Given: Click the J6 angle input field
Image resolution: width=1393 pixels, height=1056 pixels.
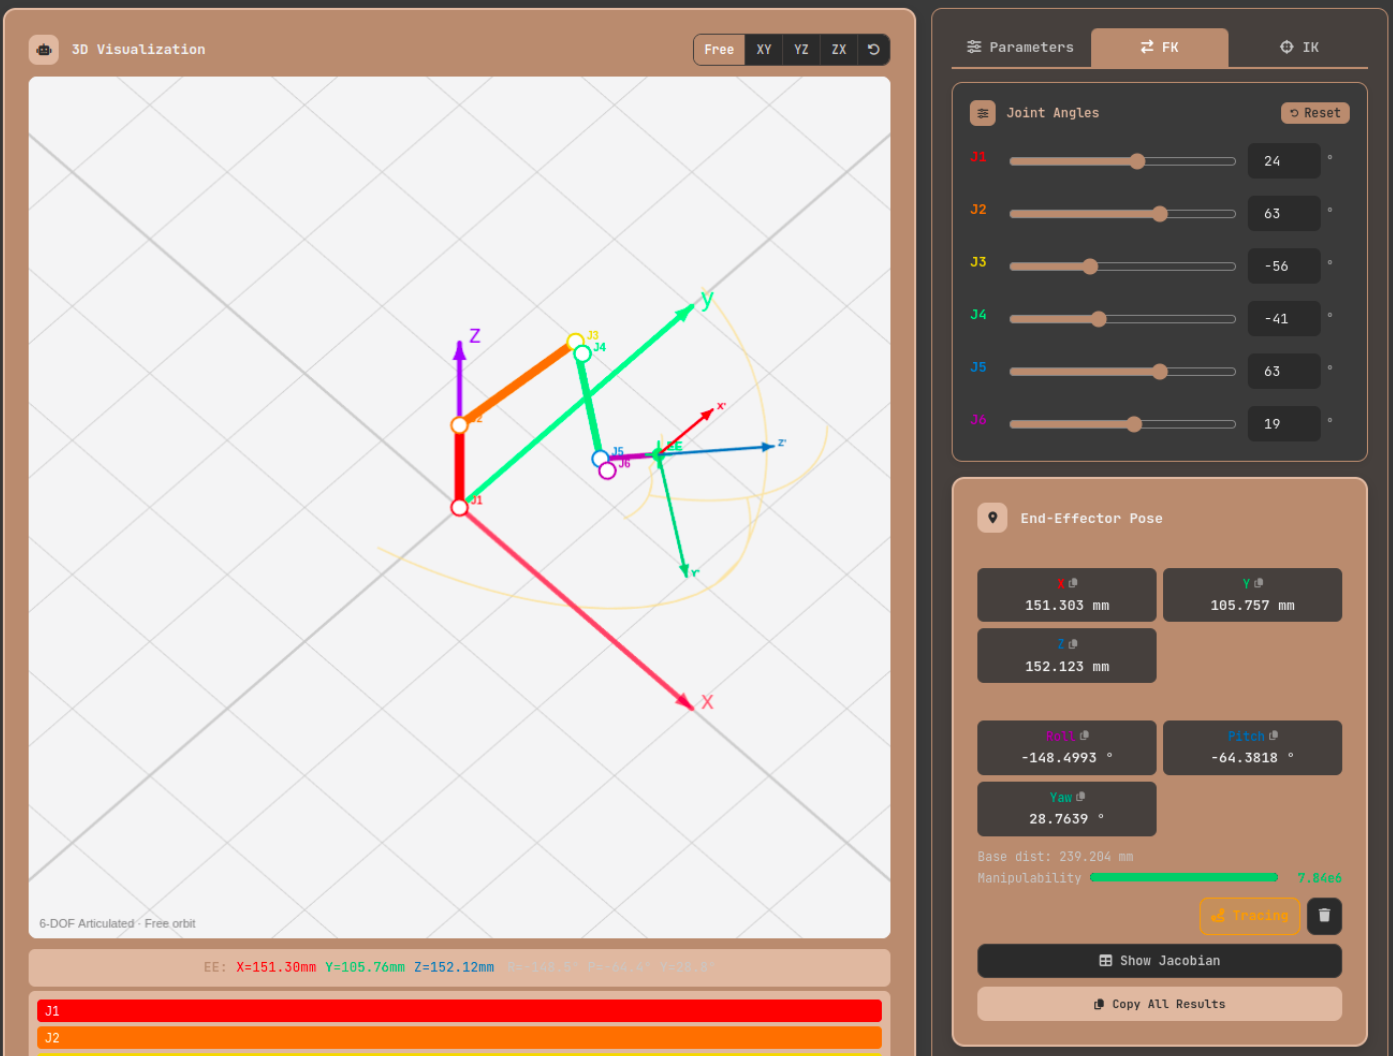Looking at the screenshot, I should 1283,423.
